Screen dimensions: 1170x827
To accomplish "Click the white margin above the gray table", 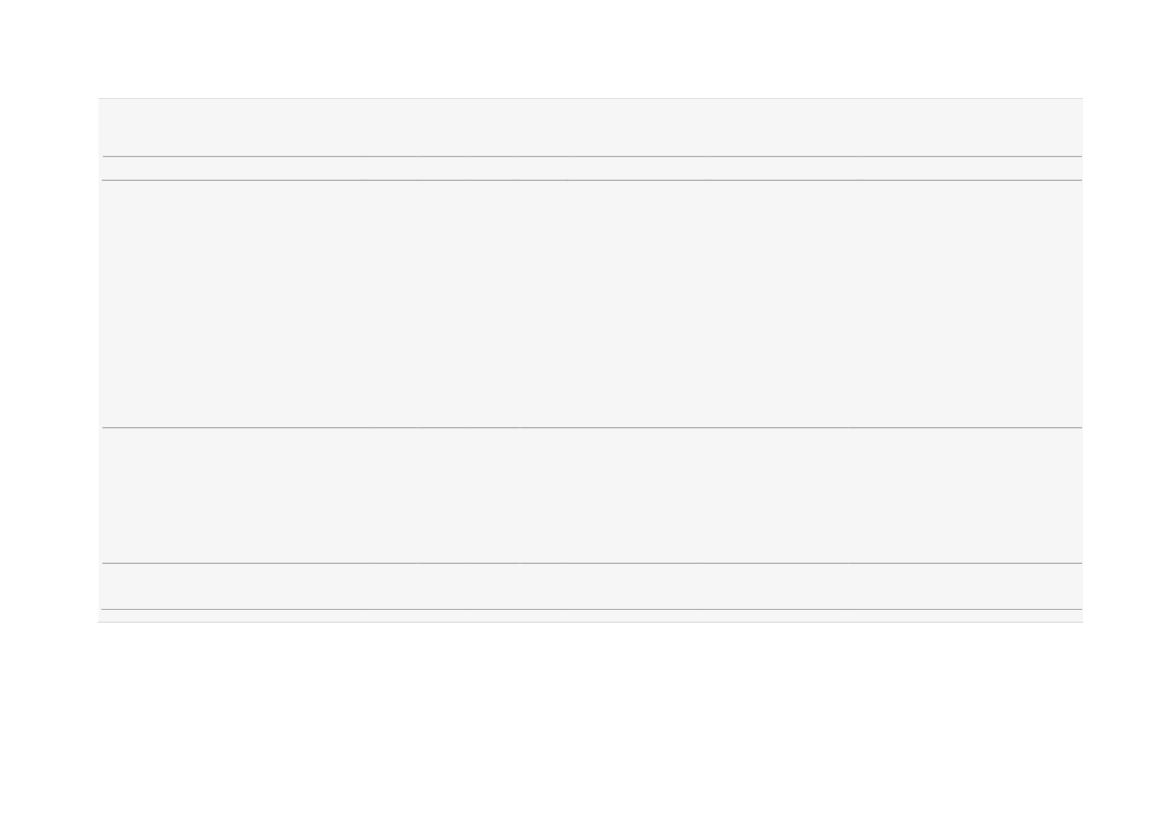I will point(585,49).
